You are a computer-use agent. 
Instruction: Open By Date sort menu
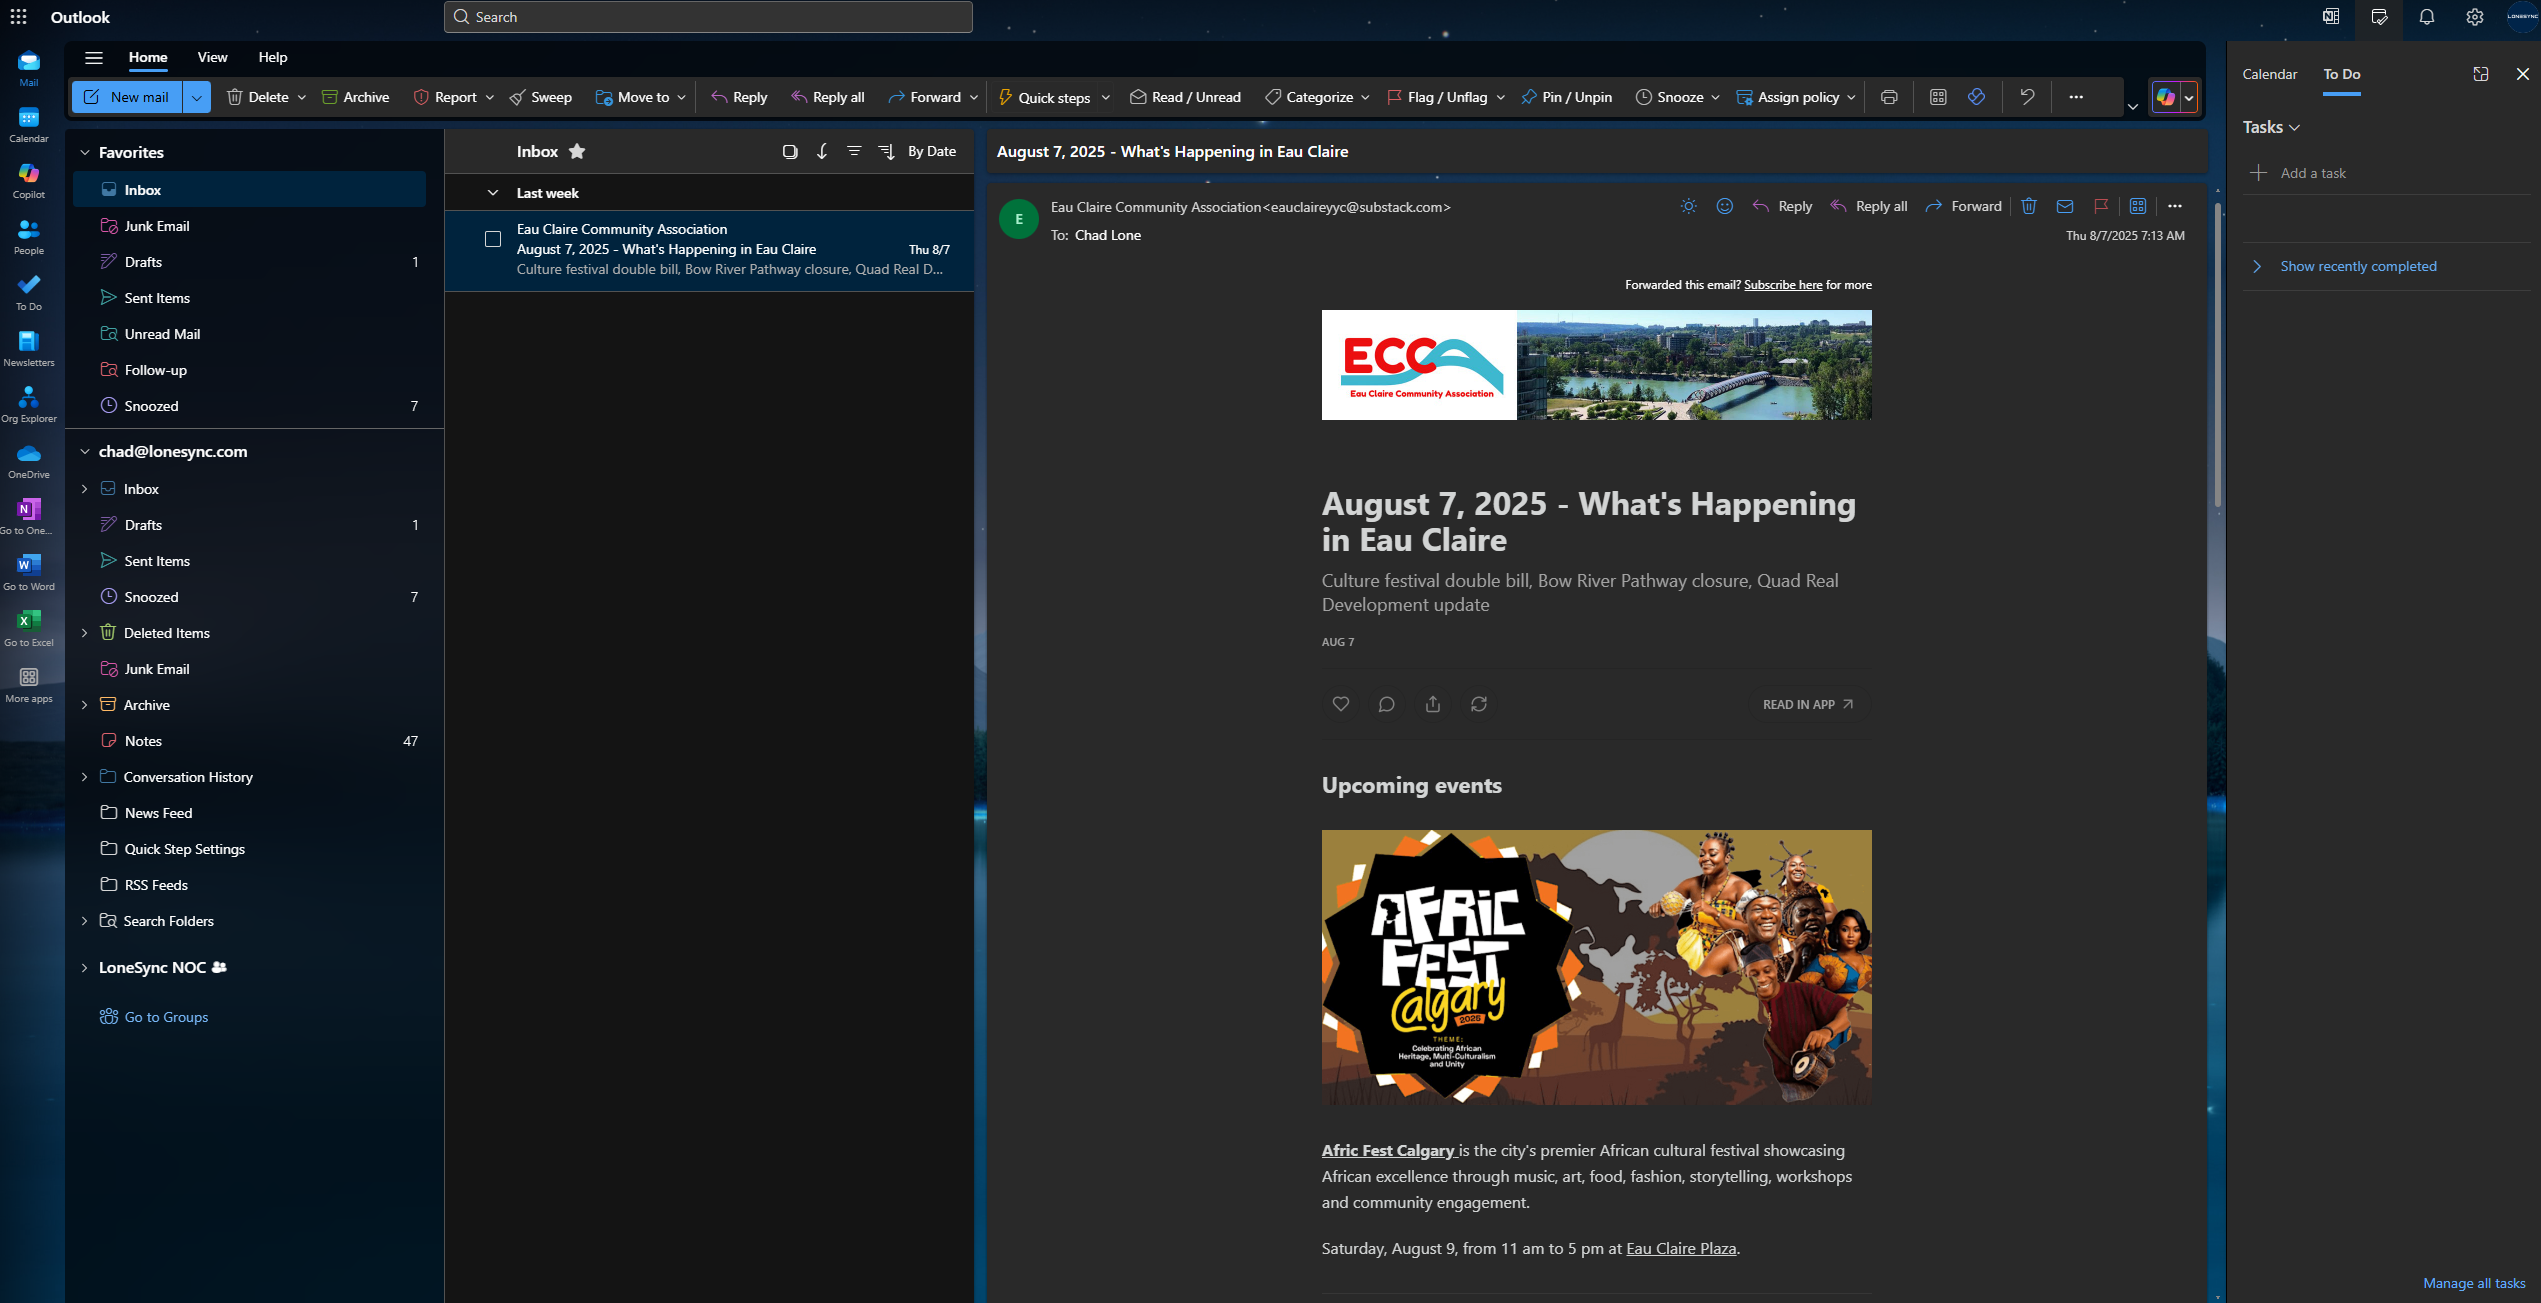point(932,151)
